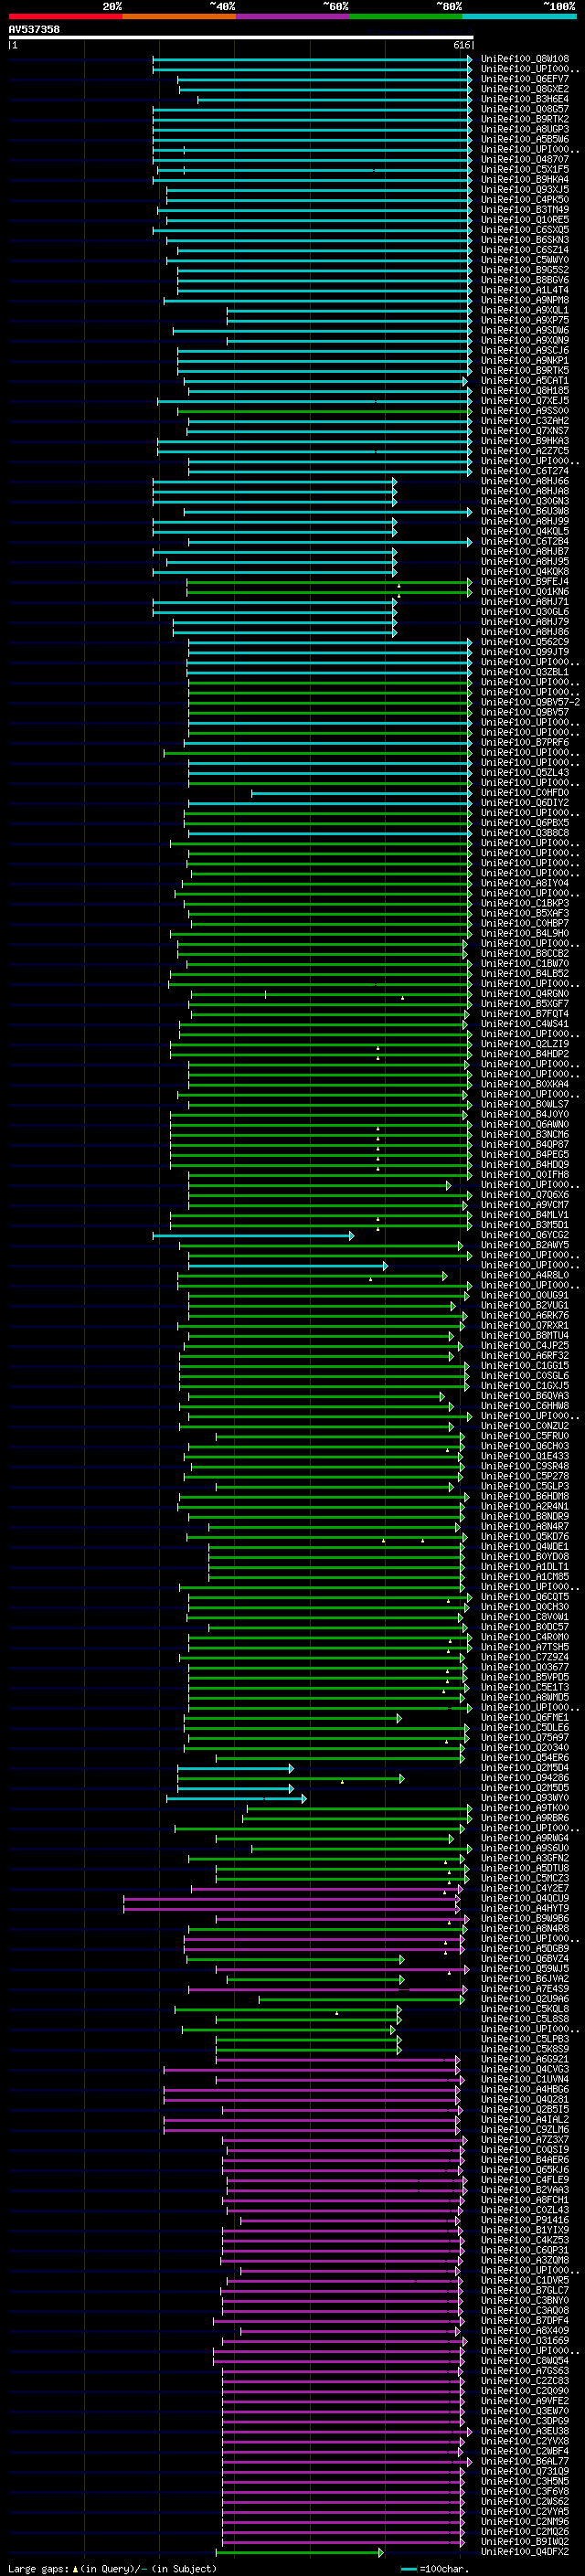Select hit label UniRef100_C6T274
This screenshot has height=2576, width=585.
pos(524,471)
